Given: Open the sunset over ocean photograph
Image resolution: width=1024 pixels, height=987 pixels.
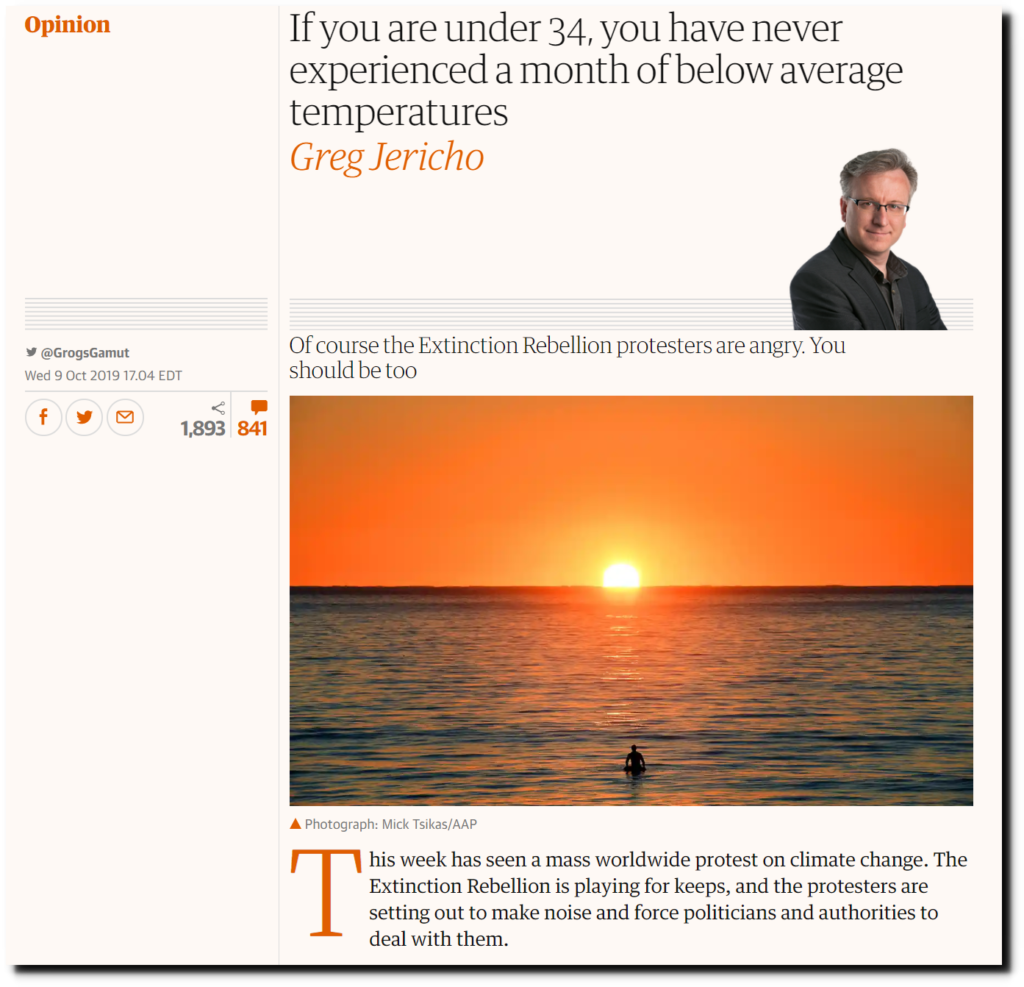Looking at the screenshot, I should 631,600.
